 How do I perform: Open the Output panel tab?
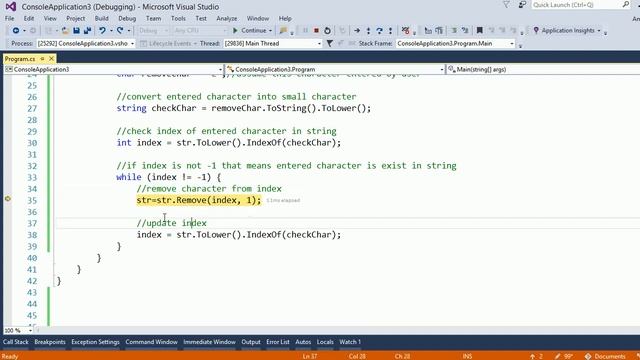tap(251, 342)
